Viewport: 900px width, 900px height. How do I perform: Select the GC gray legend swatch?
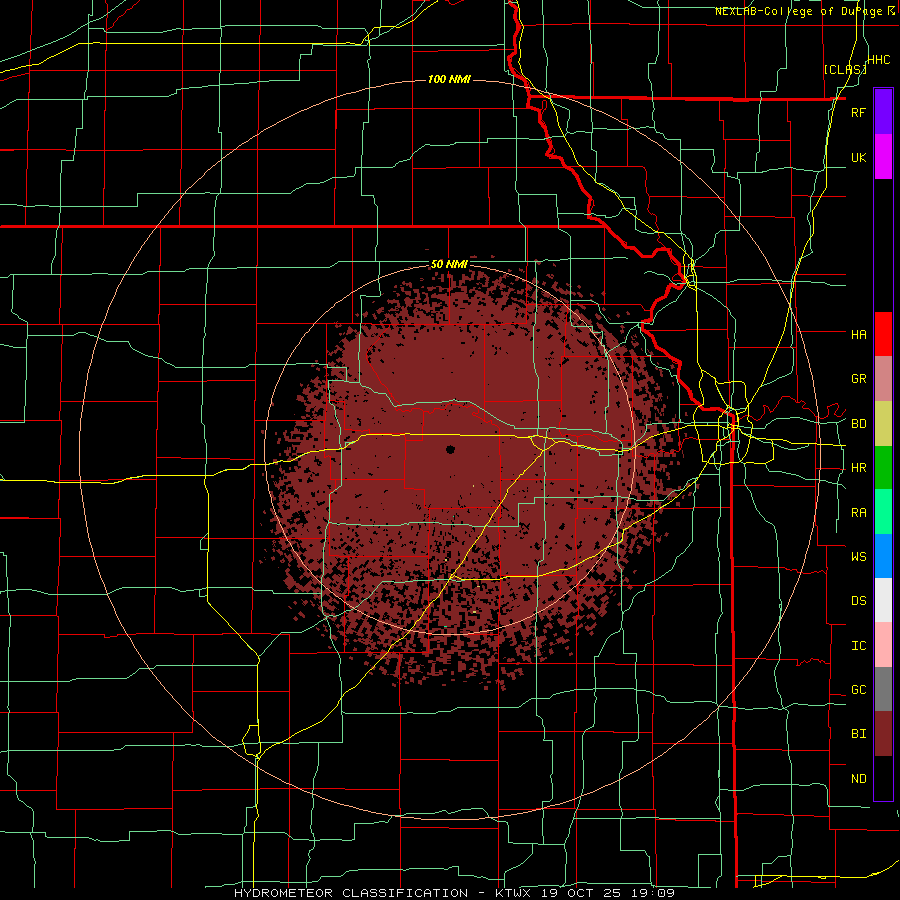click(x=883, y=689)
